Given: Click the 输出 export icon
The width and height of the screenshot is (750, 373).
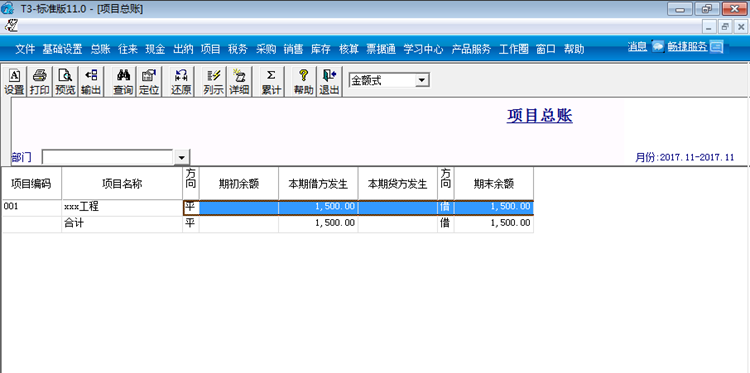Looking at the screenshot, I should pyautogui.click(x=91, y=81).
